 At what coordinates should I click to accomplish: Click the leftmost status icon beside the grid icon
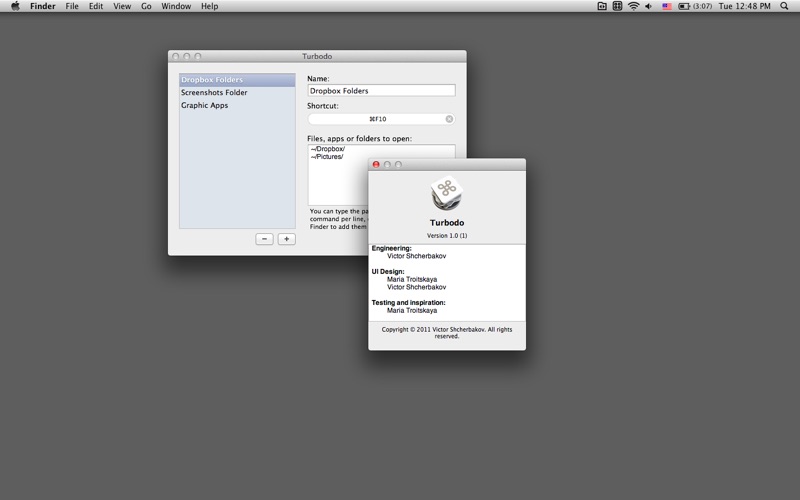602,6
